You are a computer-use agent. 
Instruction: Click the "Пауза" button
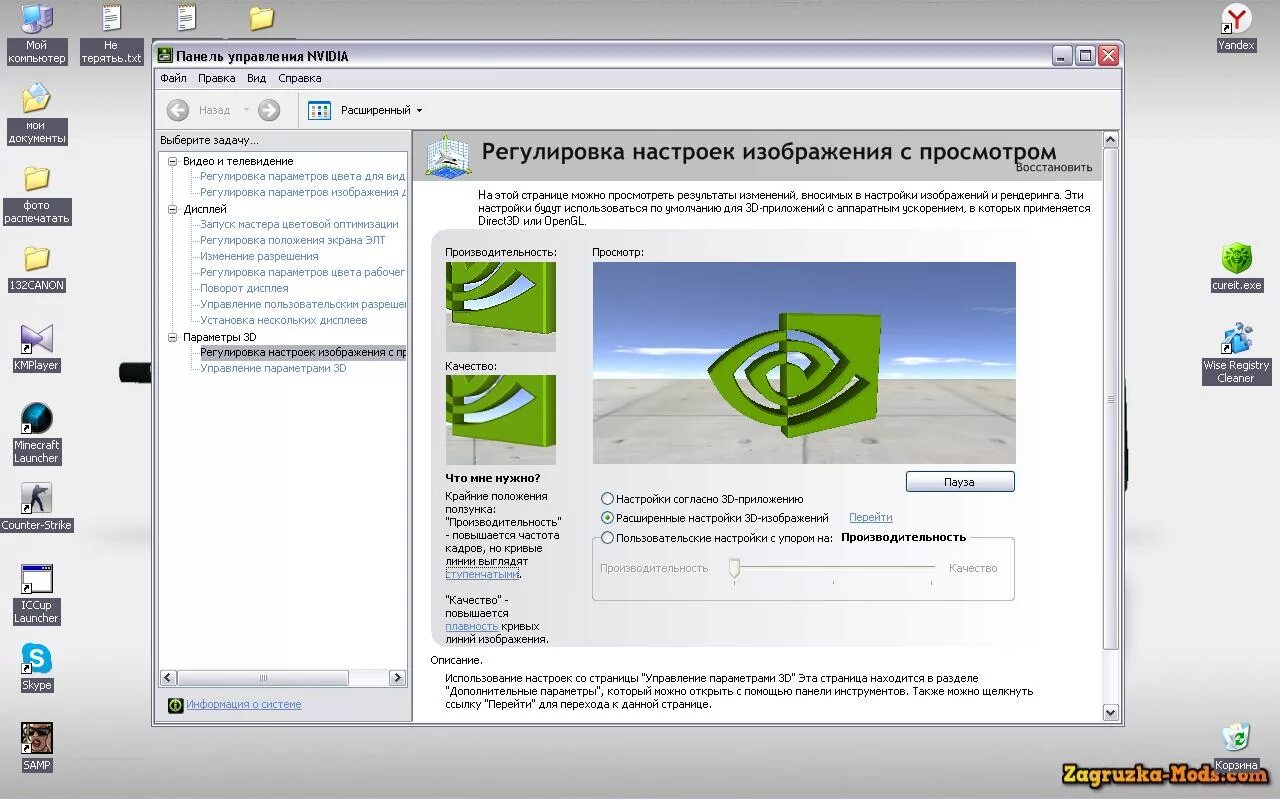pos(960,482)
